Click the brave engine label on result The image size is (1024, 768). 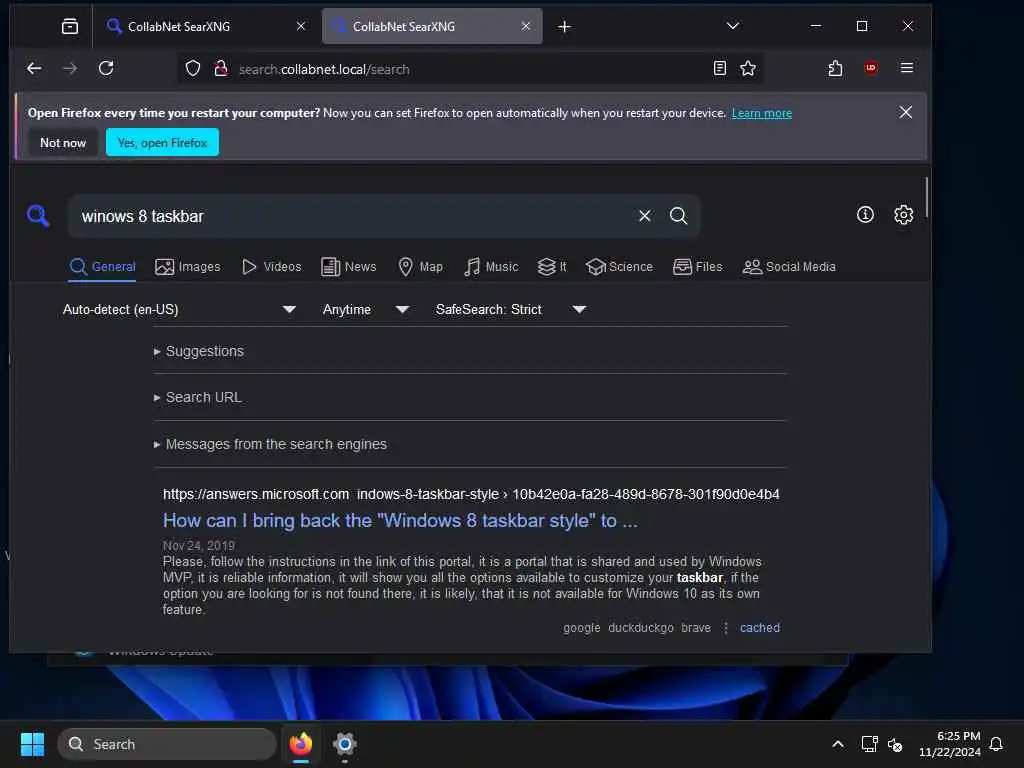pyautogui.click(x=696, y=628)
